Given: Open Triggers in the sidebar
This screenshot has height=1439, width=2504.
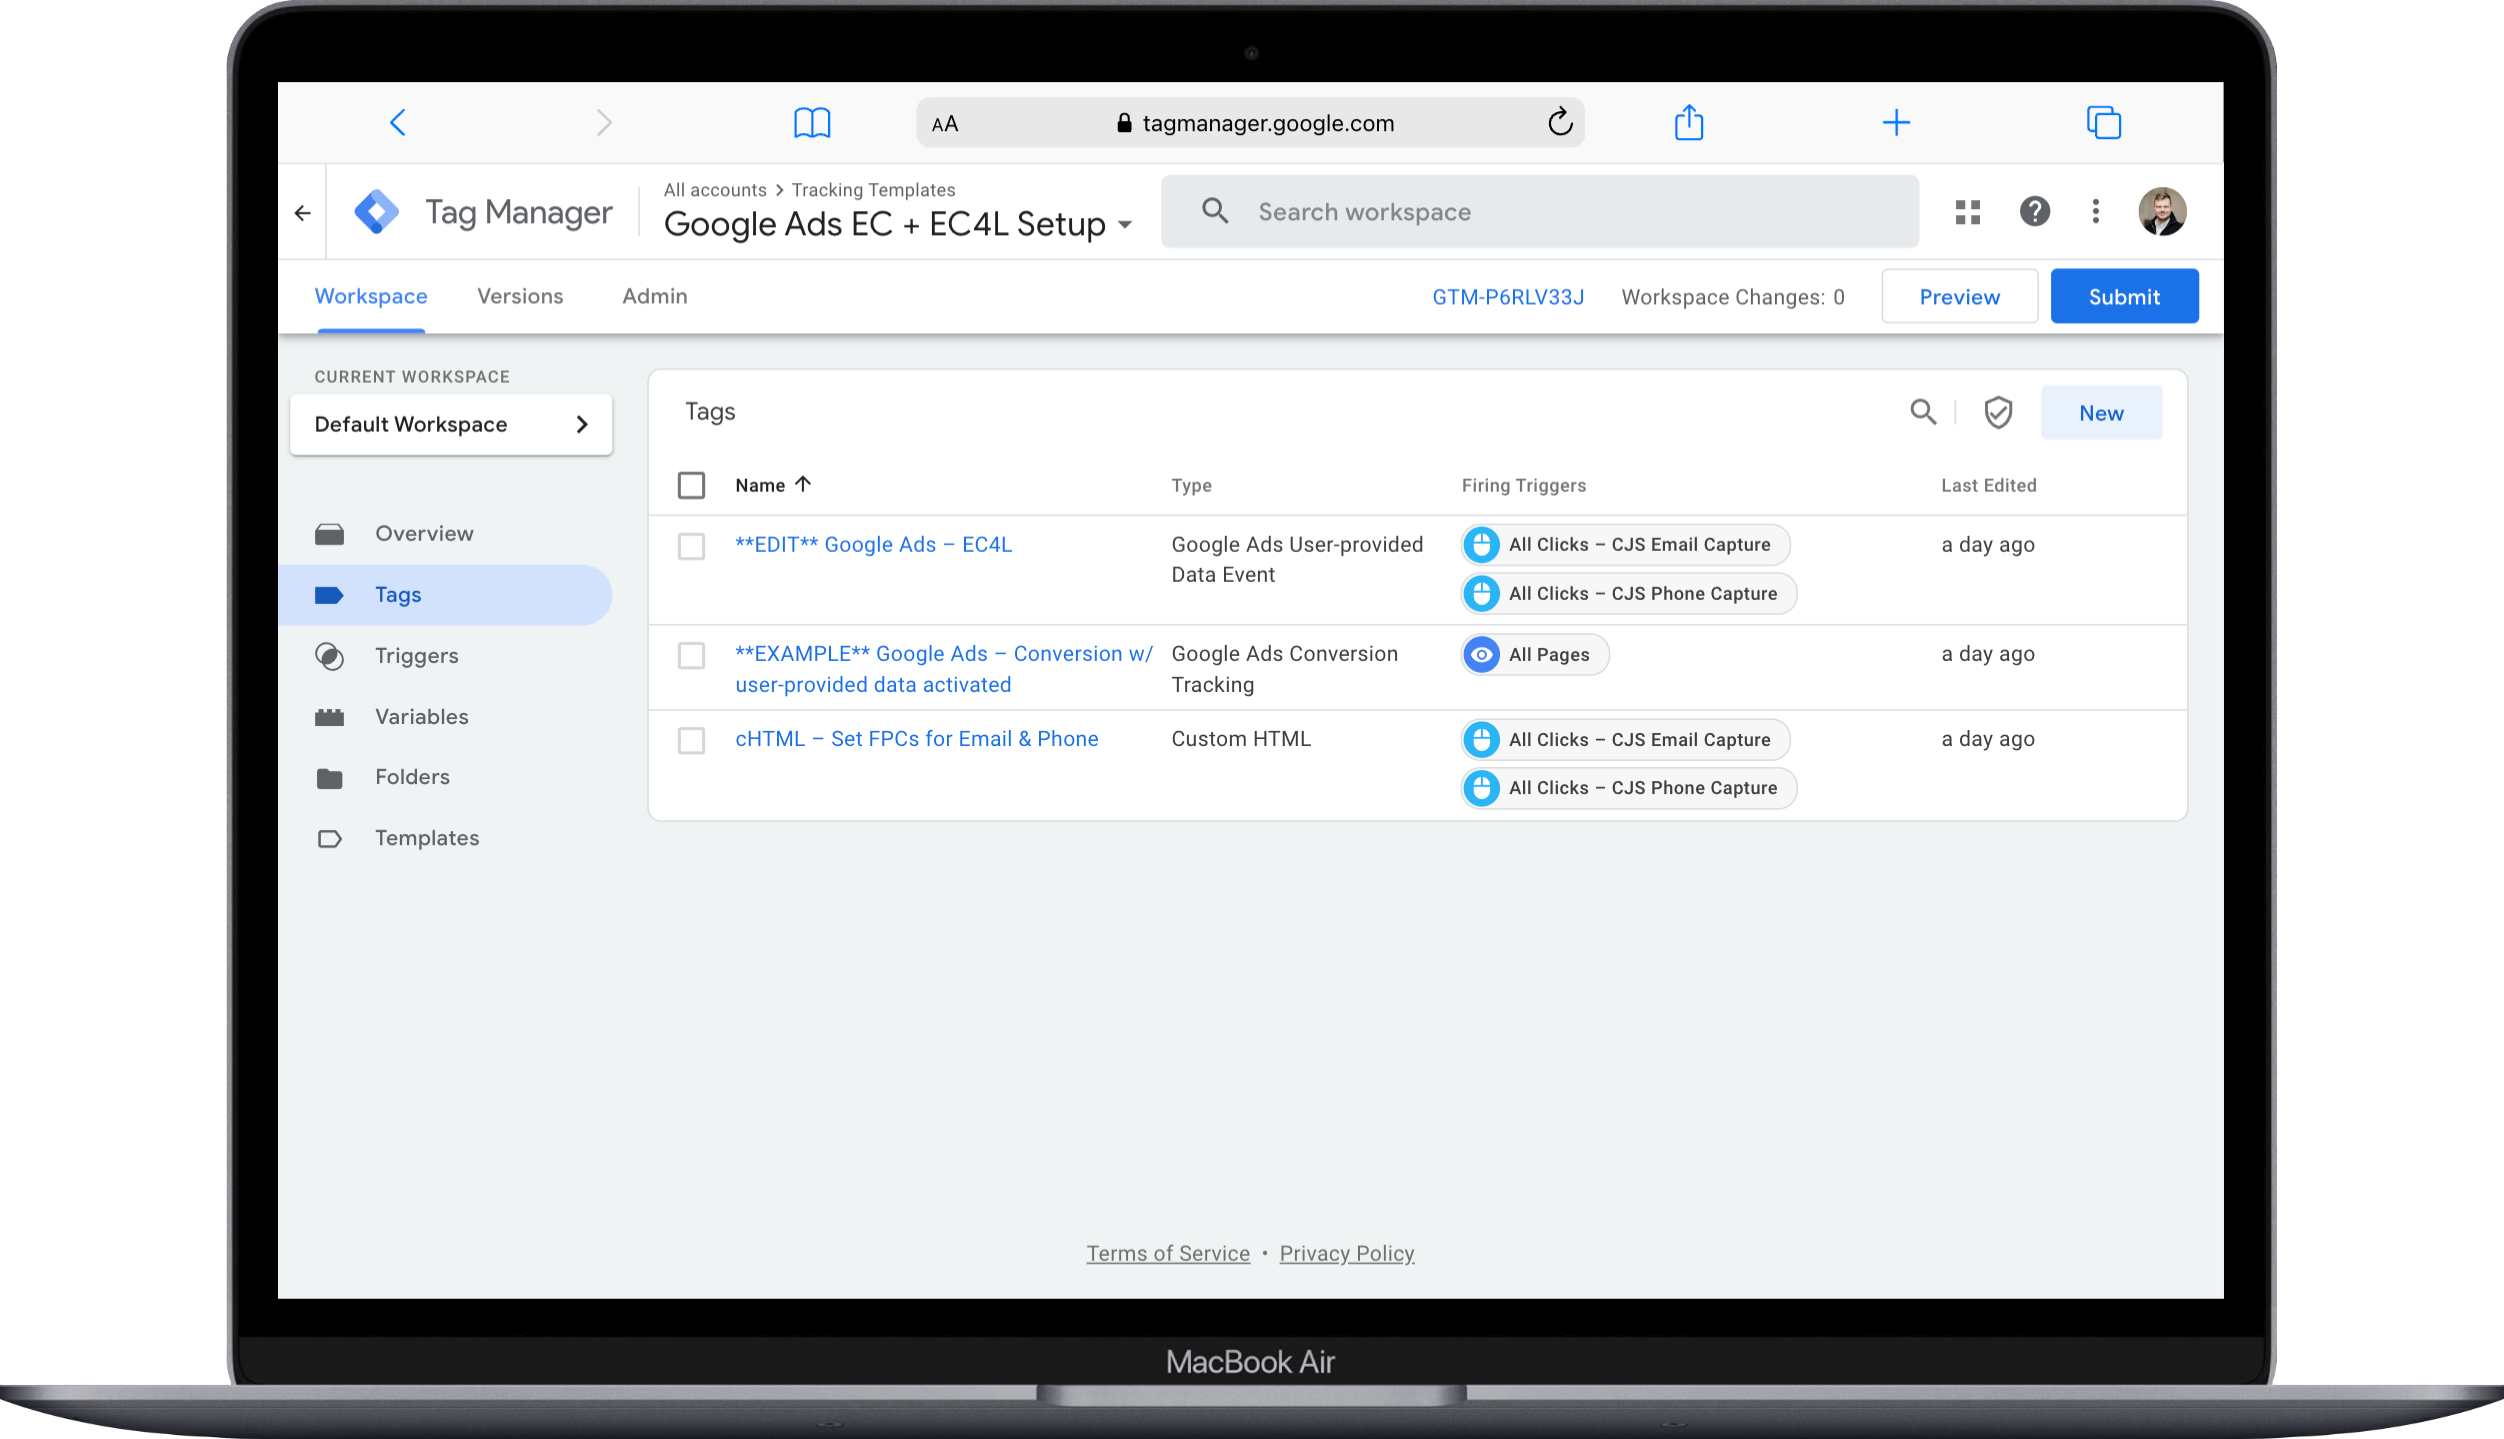Looking at the screenshot, I should (416, 656).
